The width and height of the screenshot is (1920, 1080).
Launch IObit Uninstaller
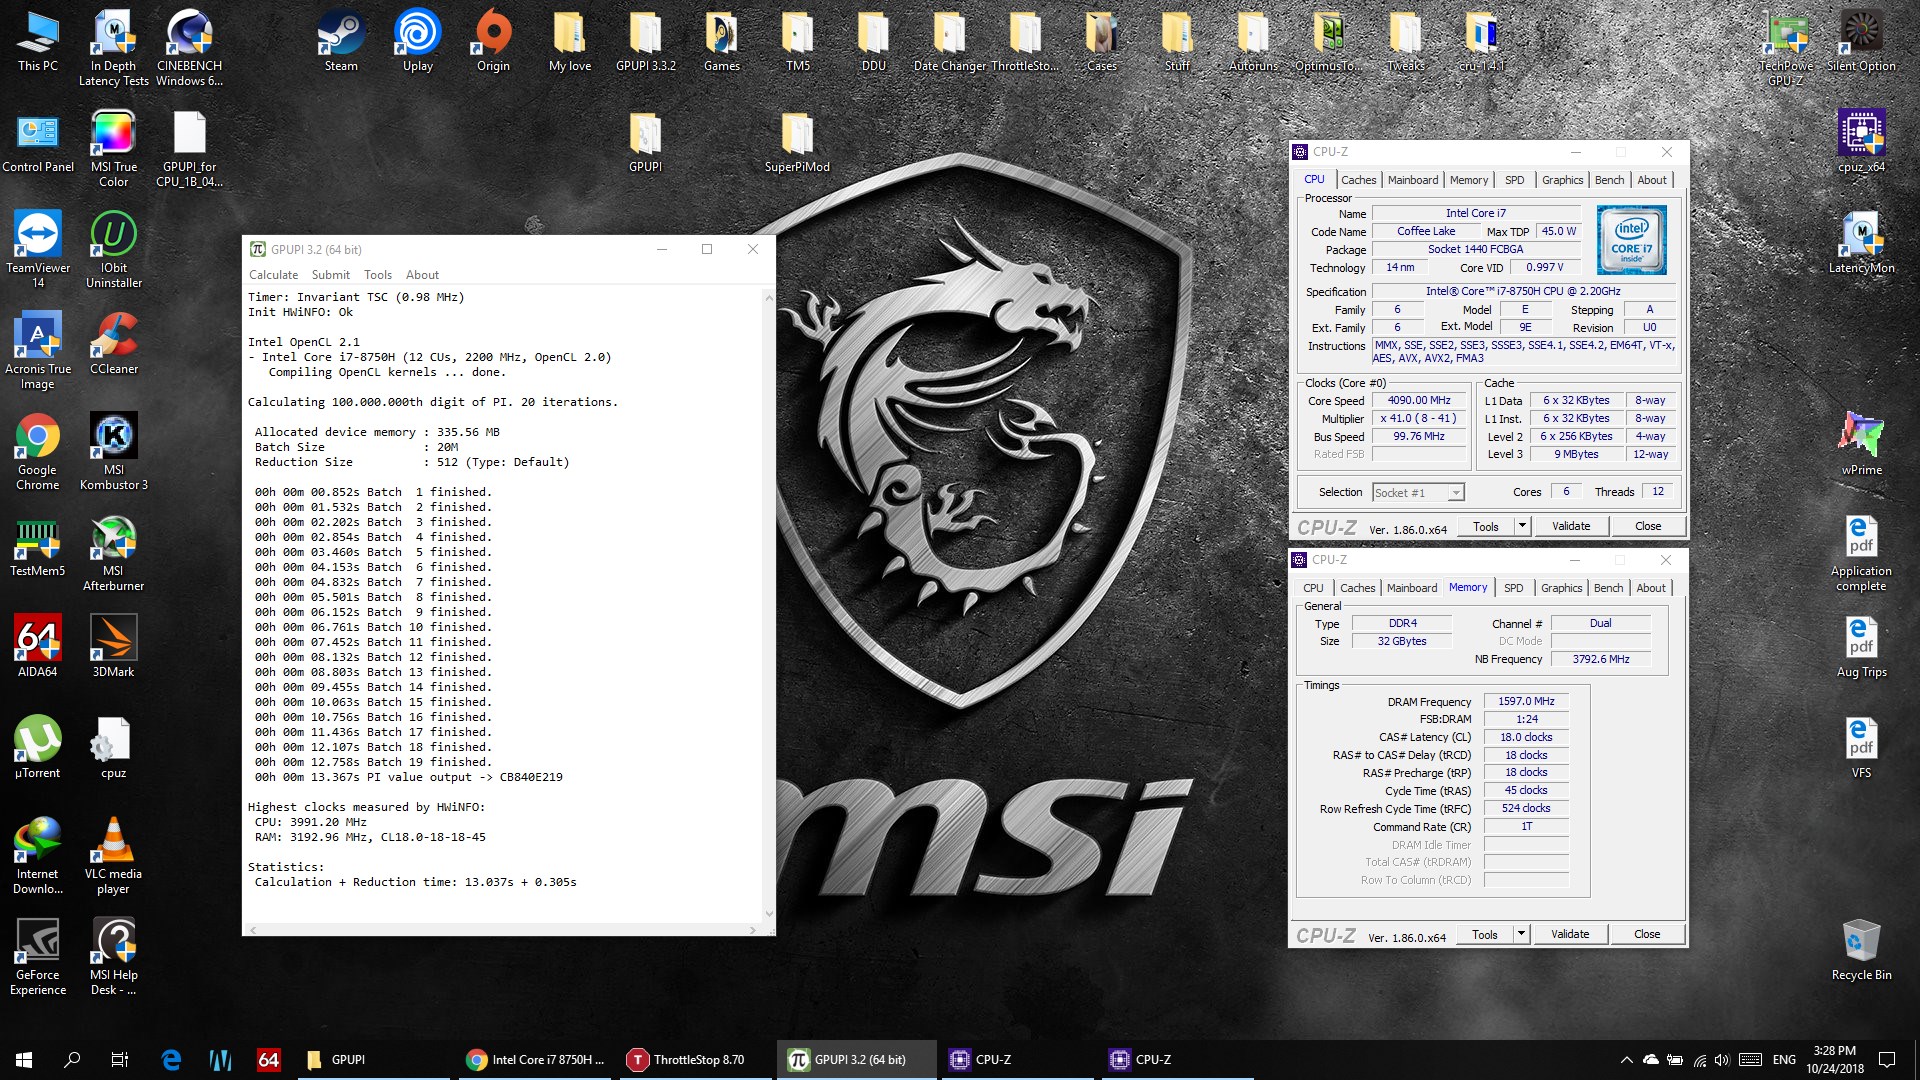coord(114,249)
